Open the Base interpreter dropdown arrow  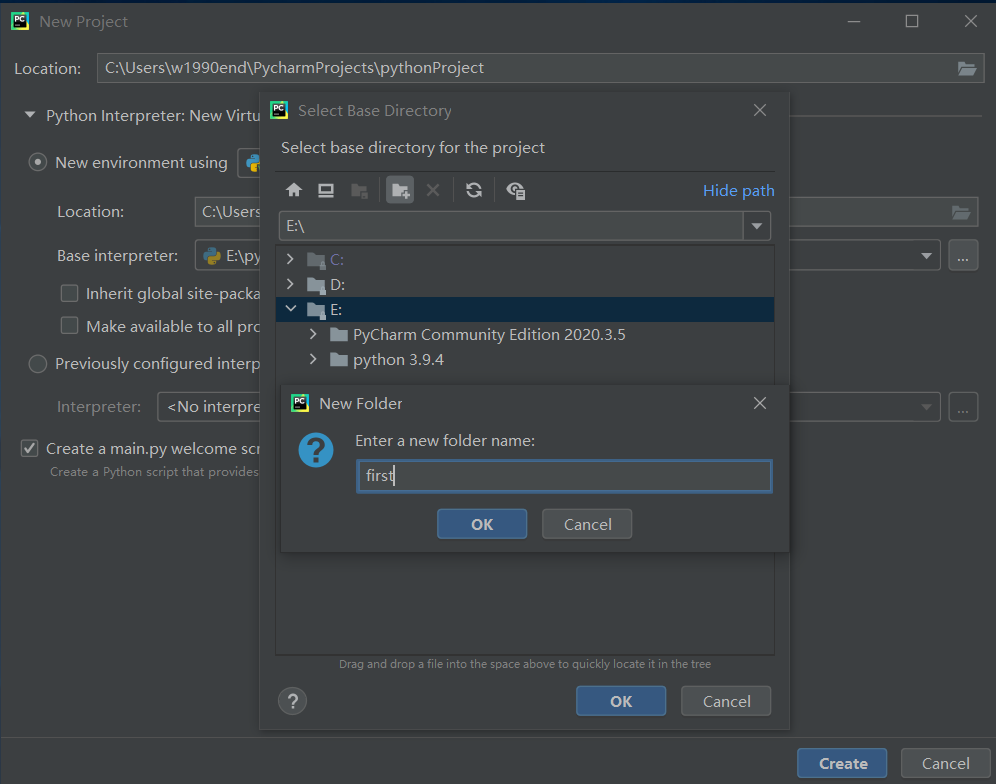[x=926, y=255]
